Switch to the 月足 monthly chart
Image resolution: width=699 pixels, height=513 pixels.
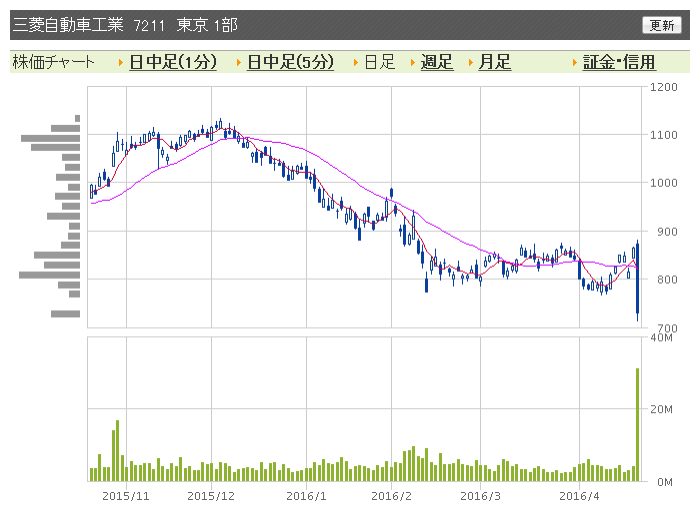tap(494, 62)
